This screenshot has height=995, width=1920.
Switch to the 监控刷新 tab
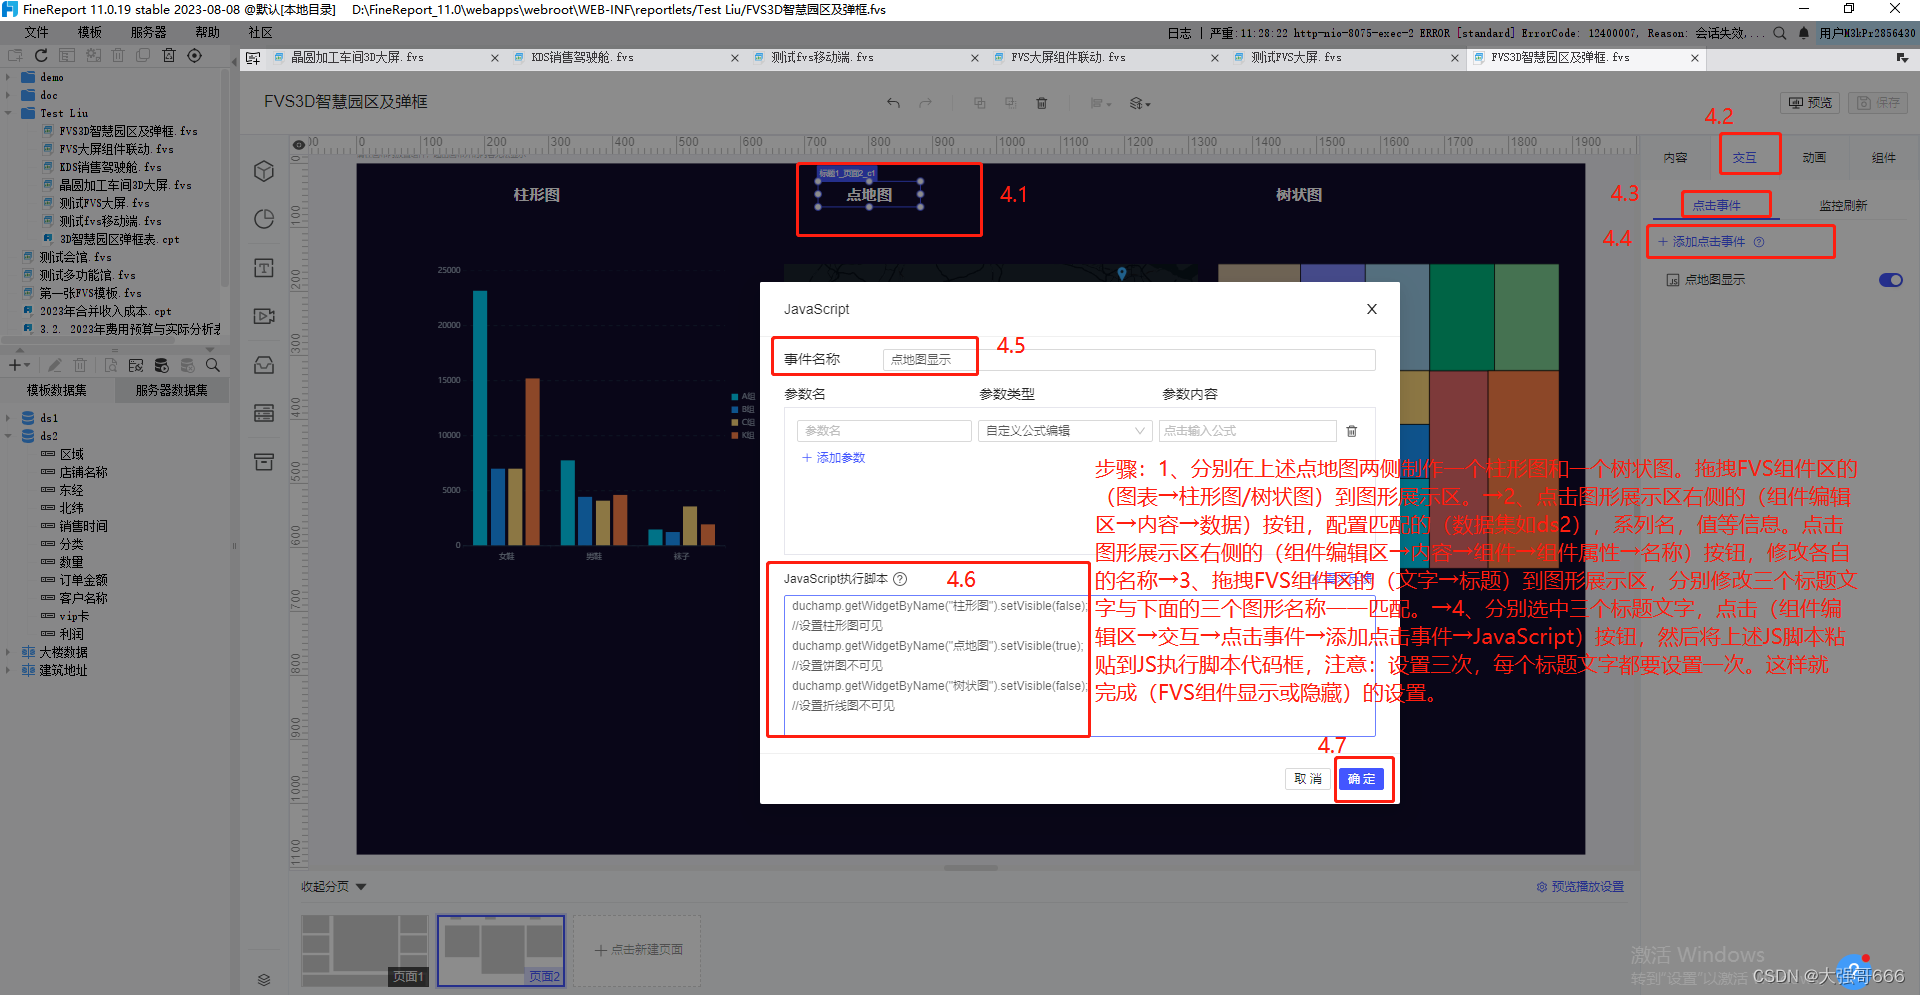click(x=1843, y=206)
